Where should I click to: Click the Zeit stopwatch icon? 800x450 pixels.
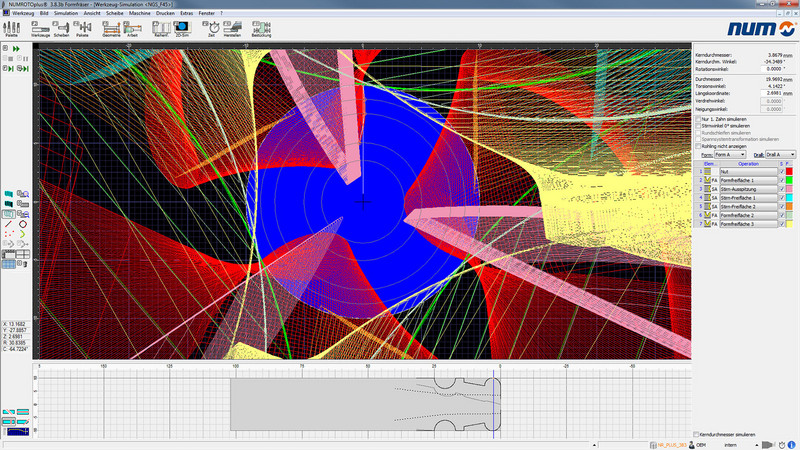tap(211, 29)
